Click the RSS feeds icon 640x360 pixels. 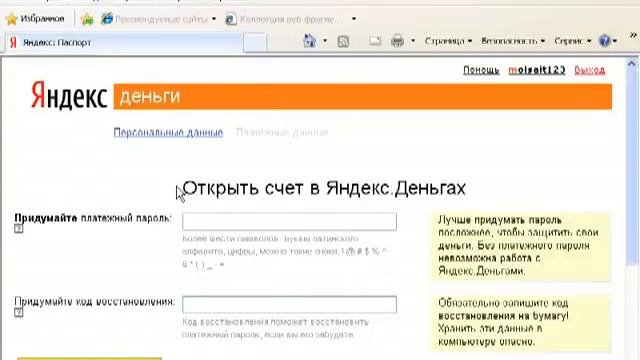coord(343,41)
